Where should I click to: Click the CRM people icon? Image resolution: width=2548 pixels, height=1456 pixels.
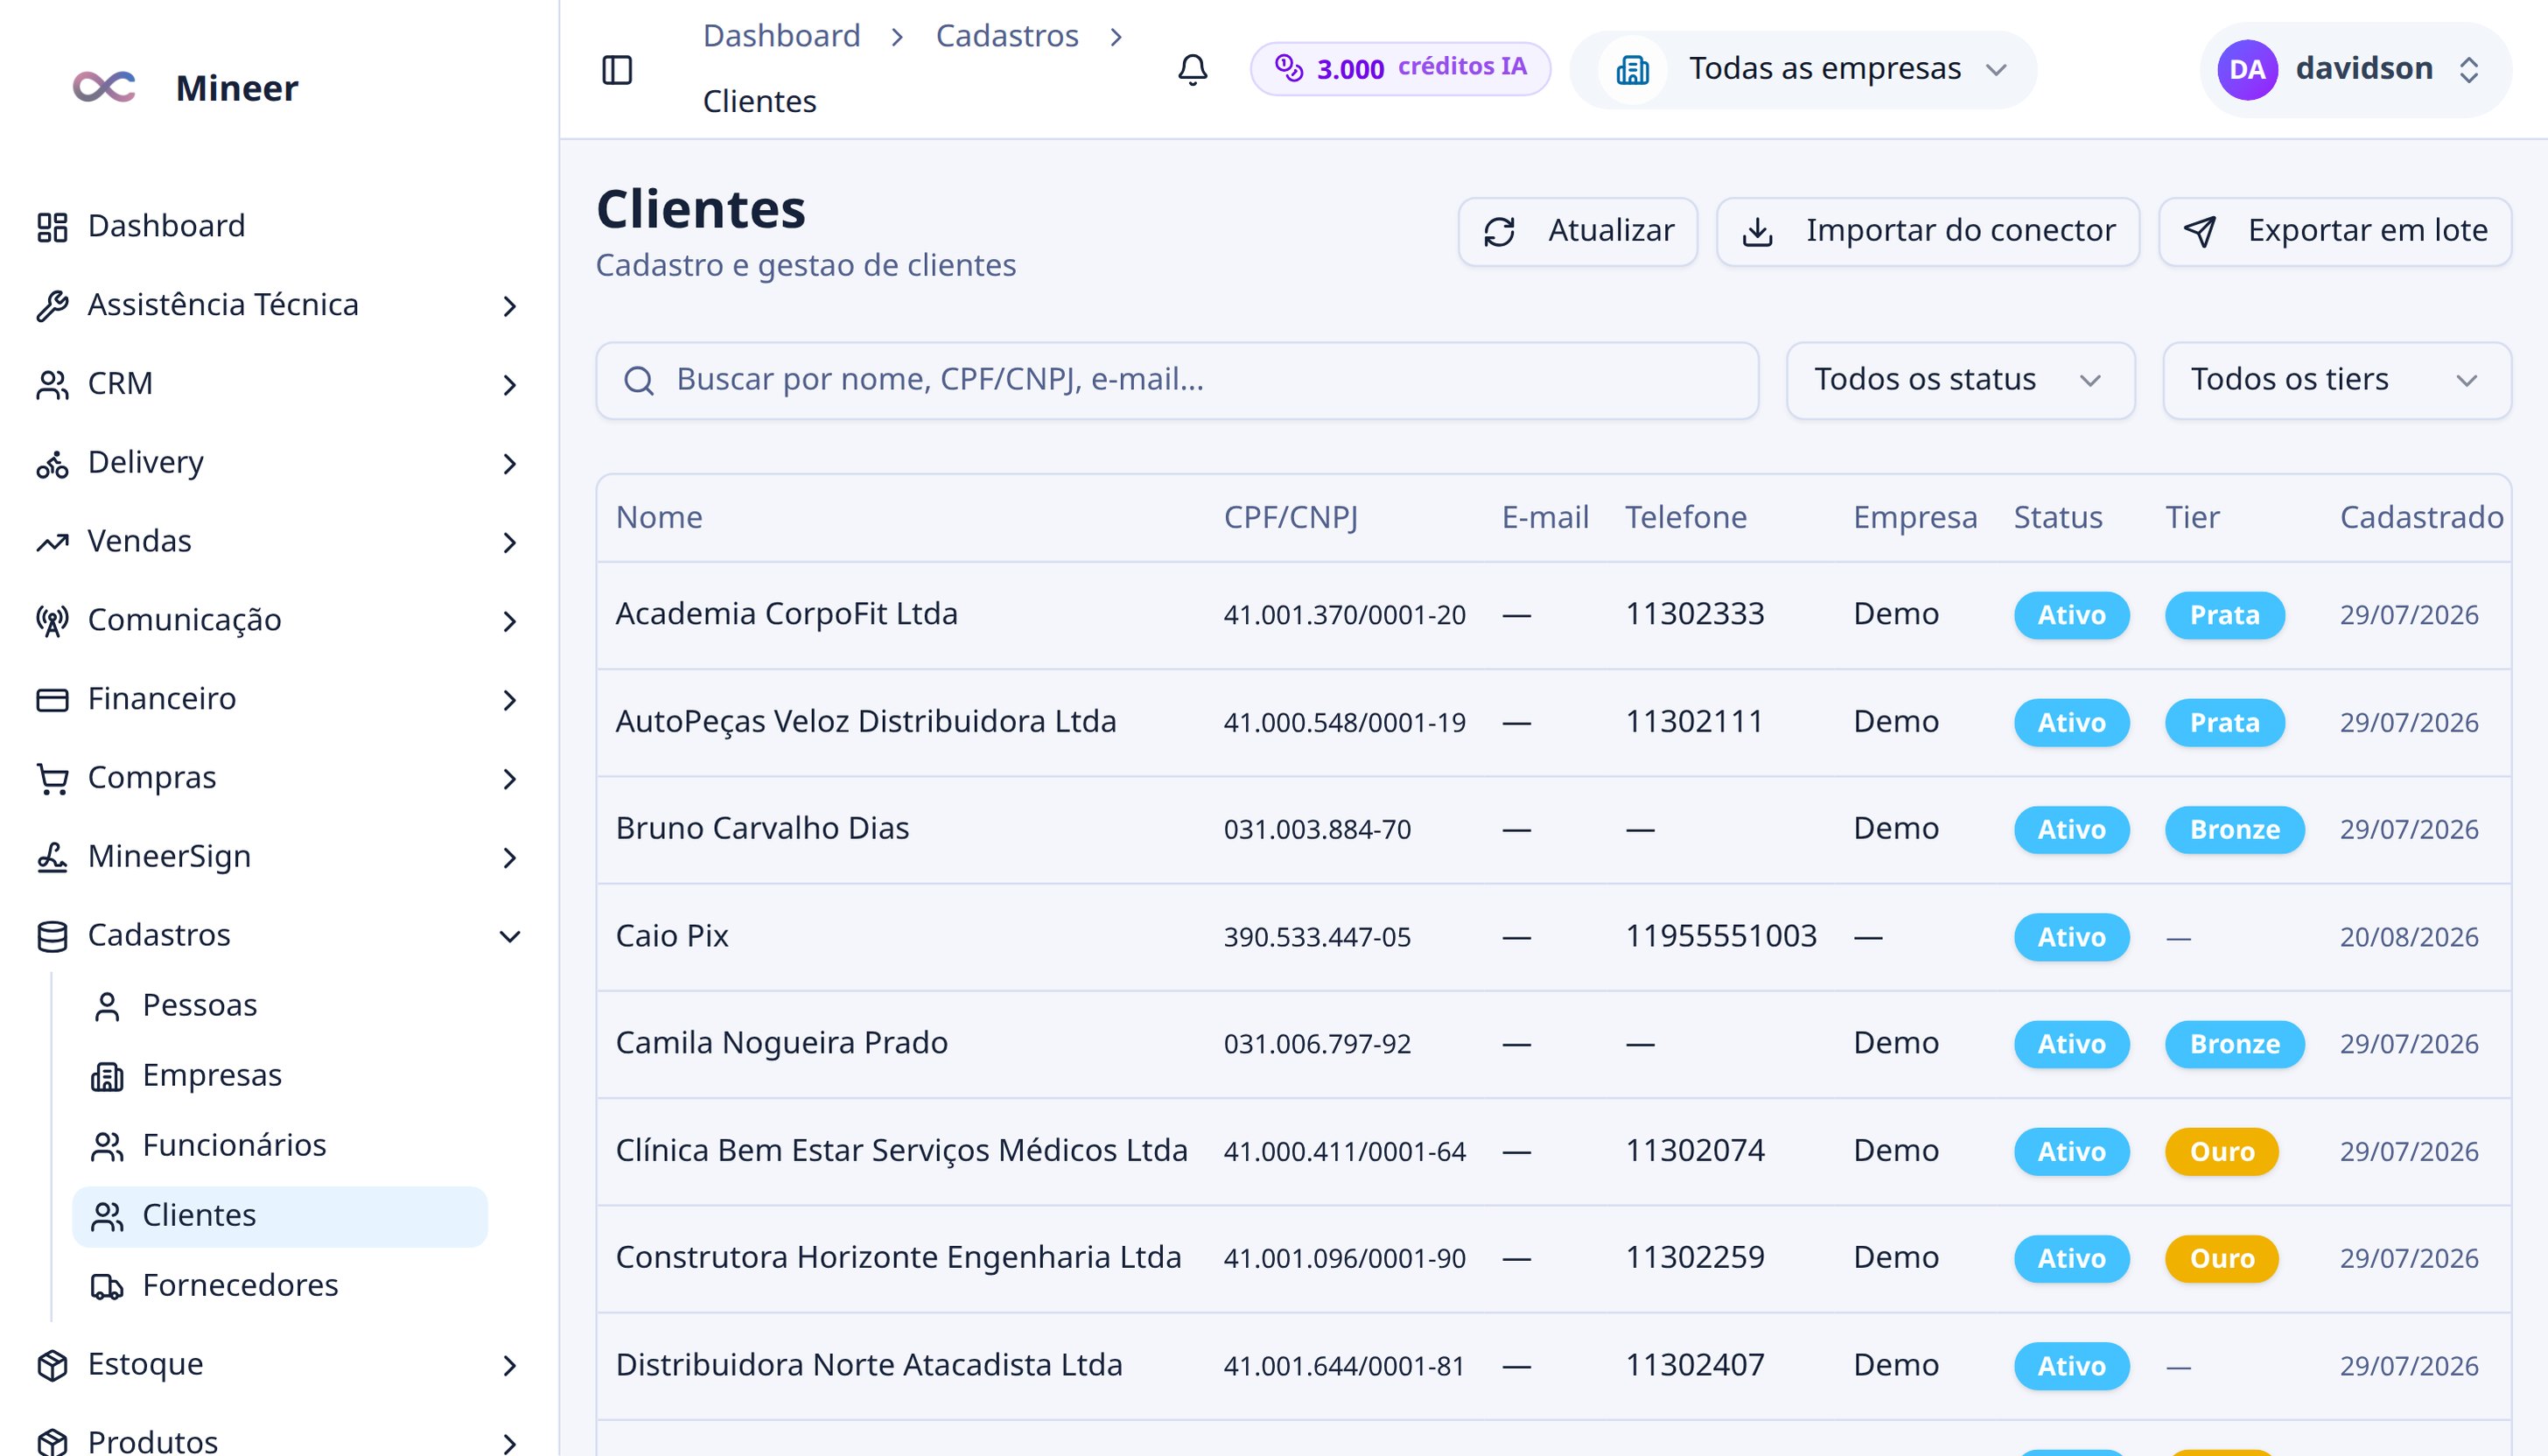[52, 384]
